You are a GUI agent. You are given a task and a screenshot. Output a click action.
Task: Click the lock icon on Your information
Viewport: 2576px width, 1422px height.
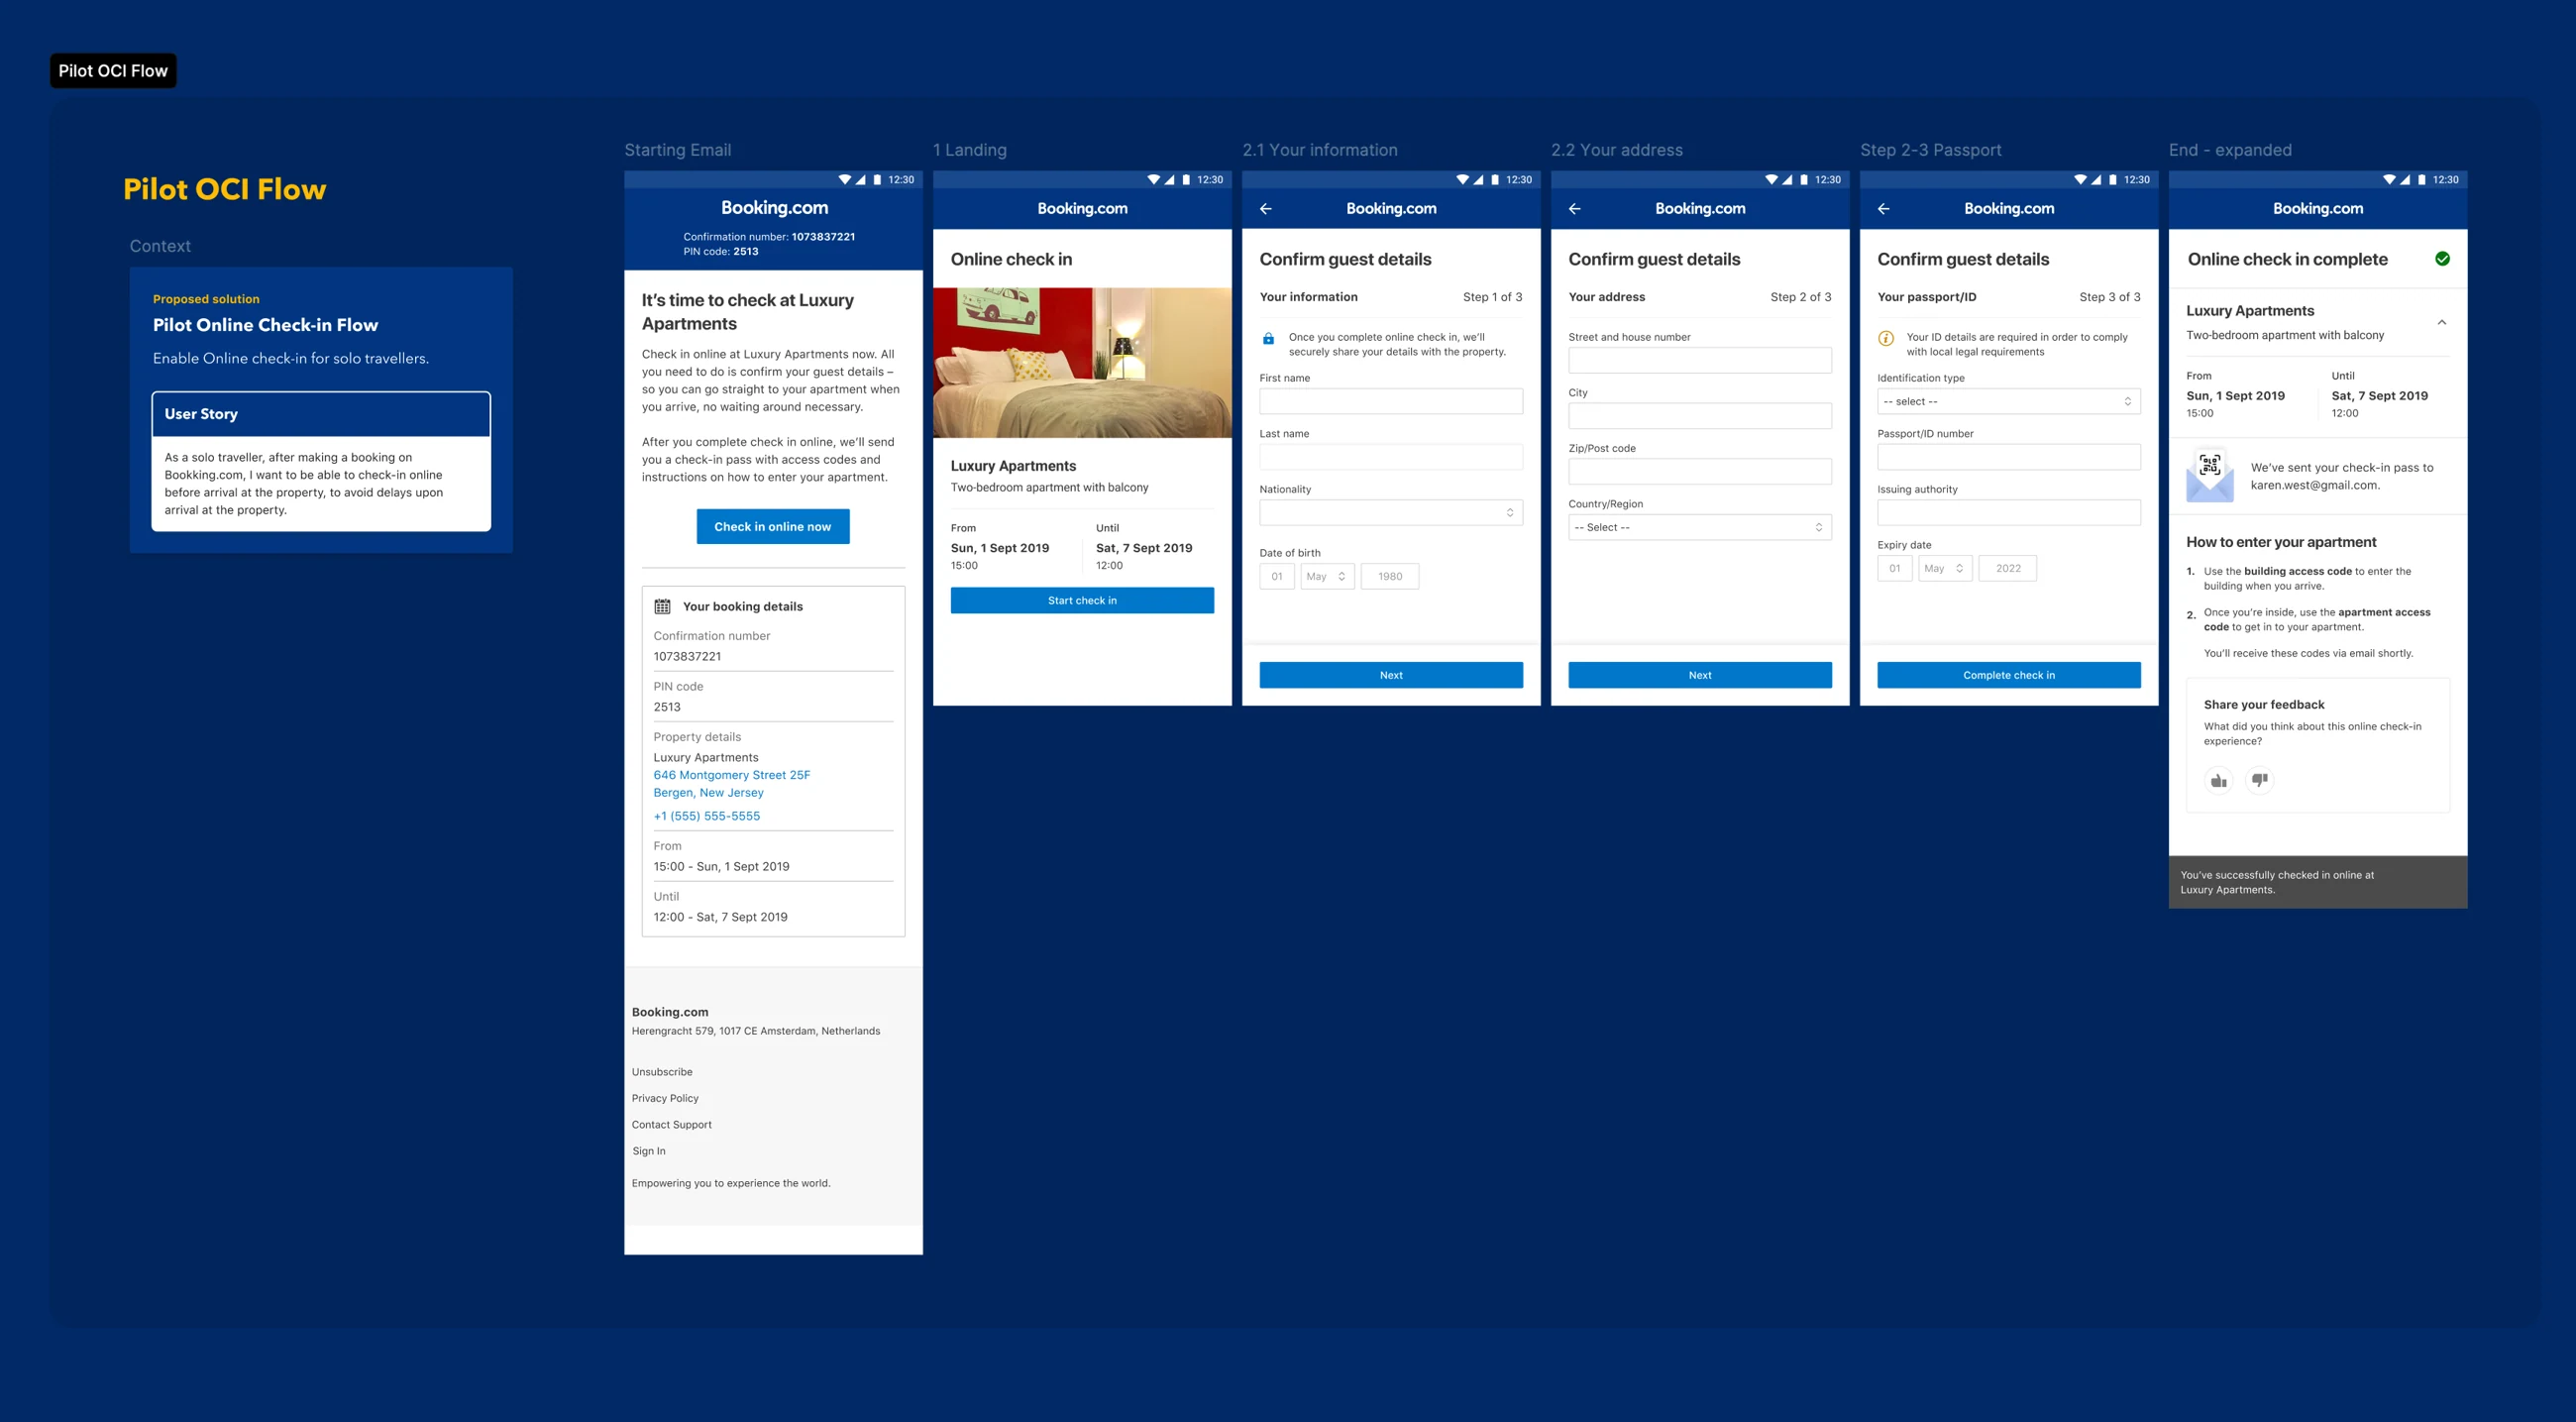click(1268, 339)
